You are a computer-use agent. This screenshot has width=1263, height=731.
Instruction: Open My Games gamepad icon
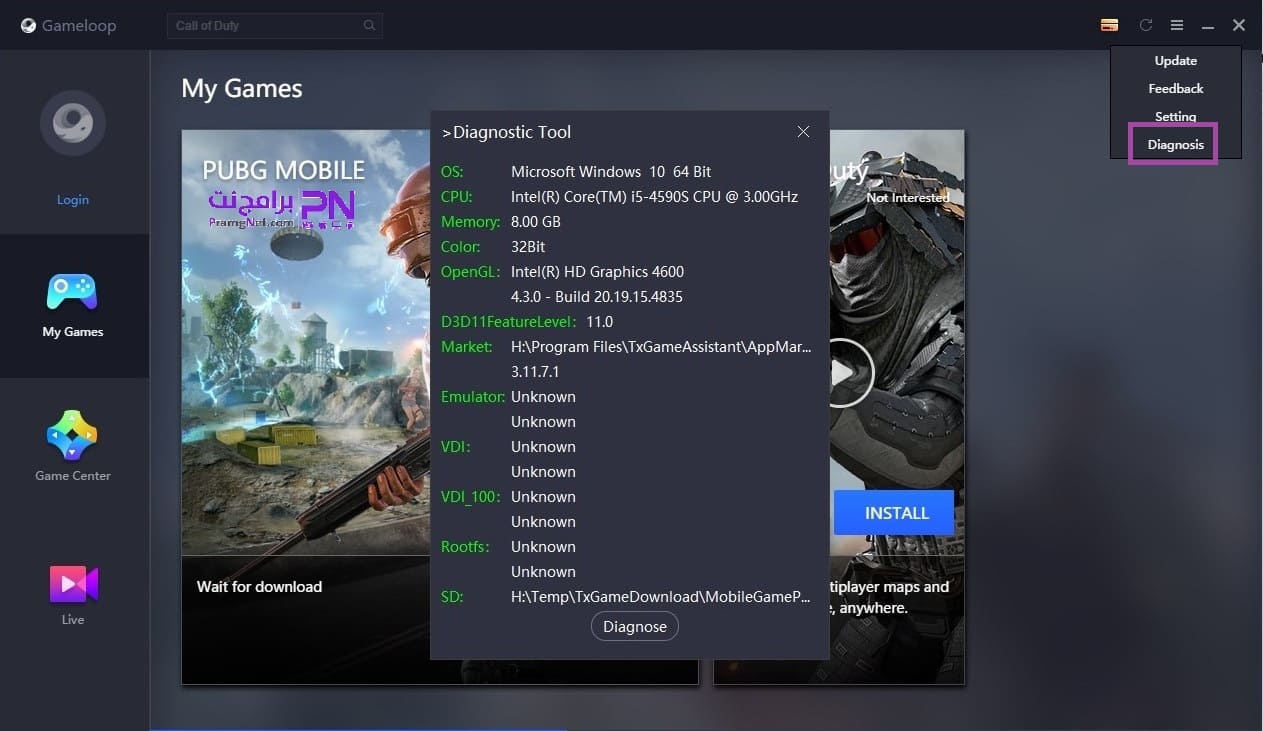[72, 292]
